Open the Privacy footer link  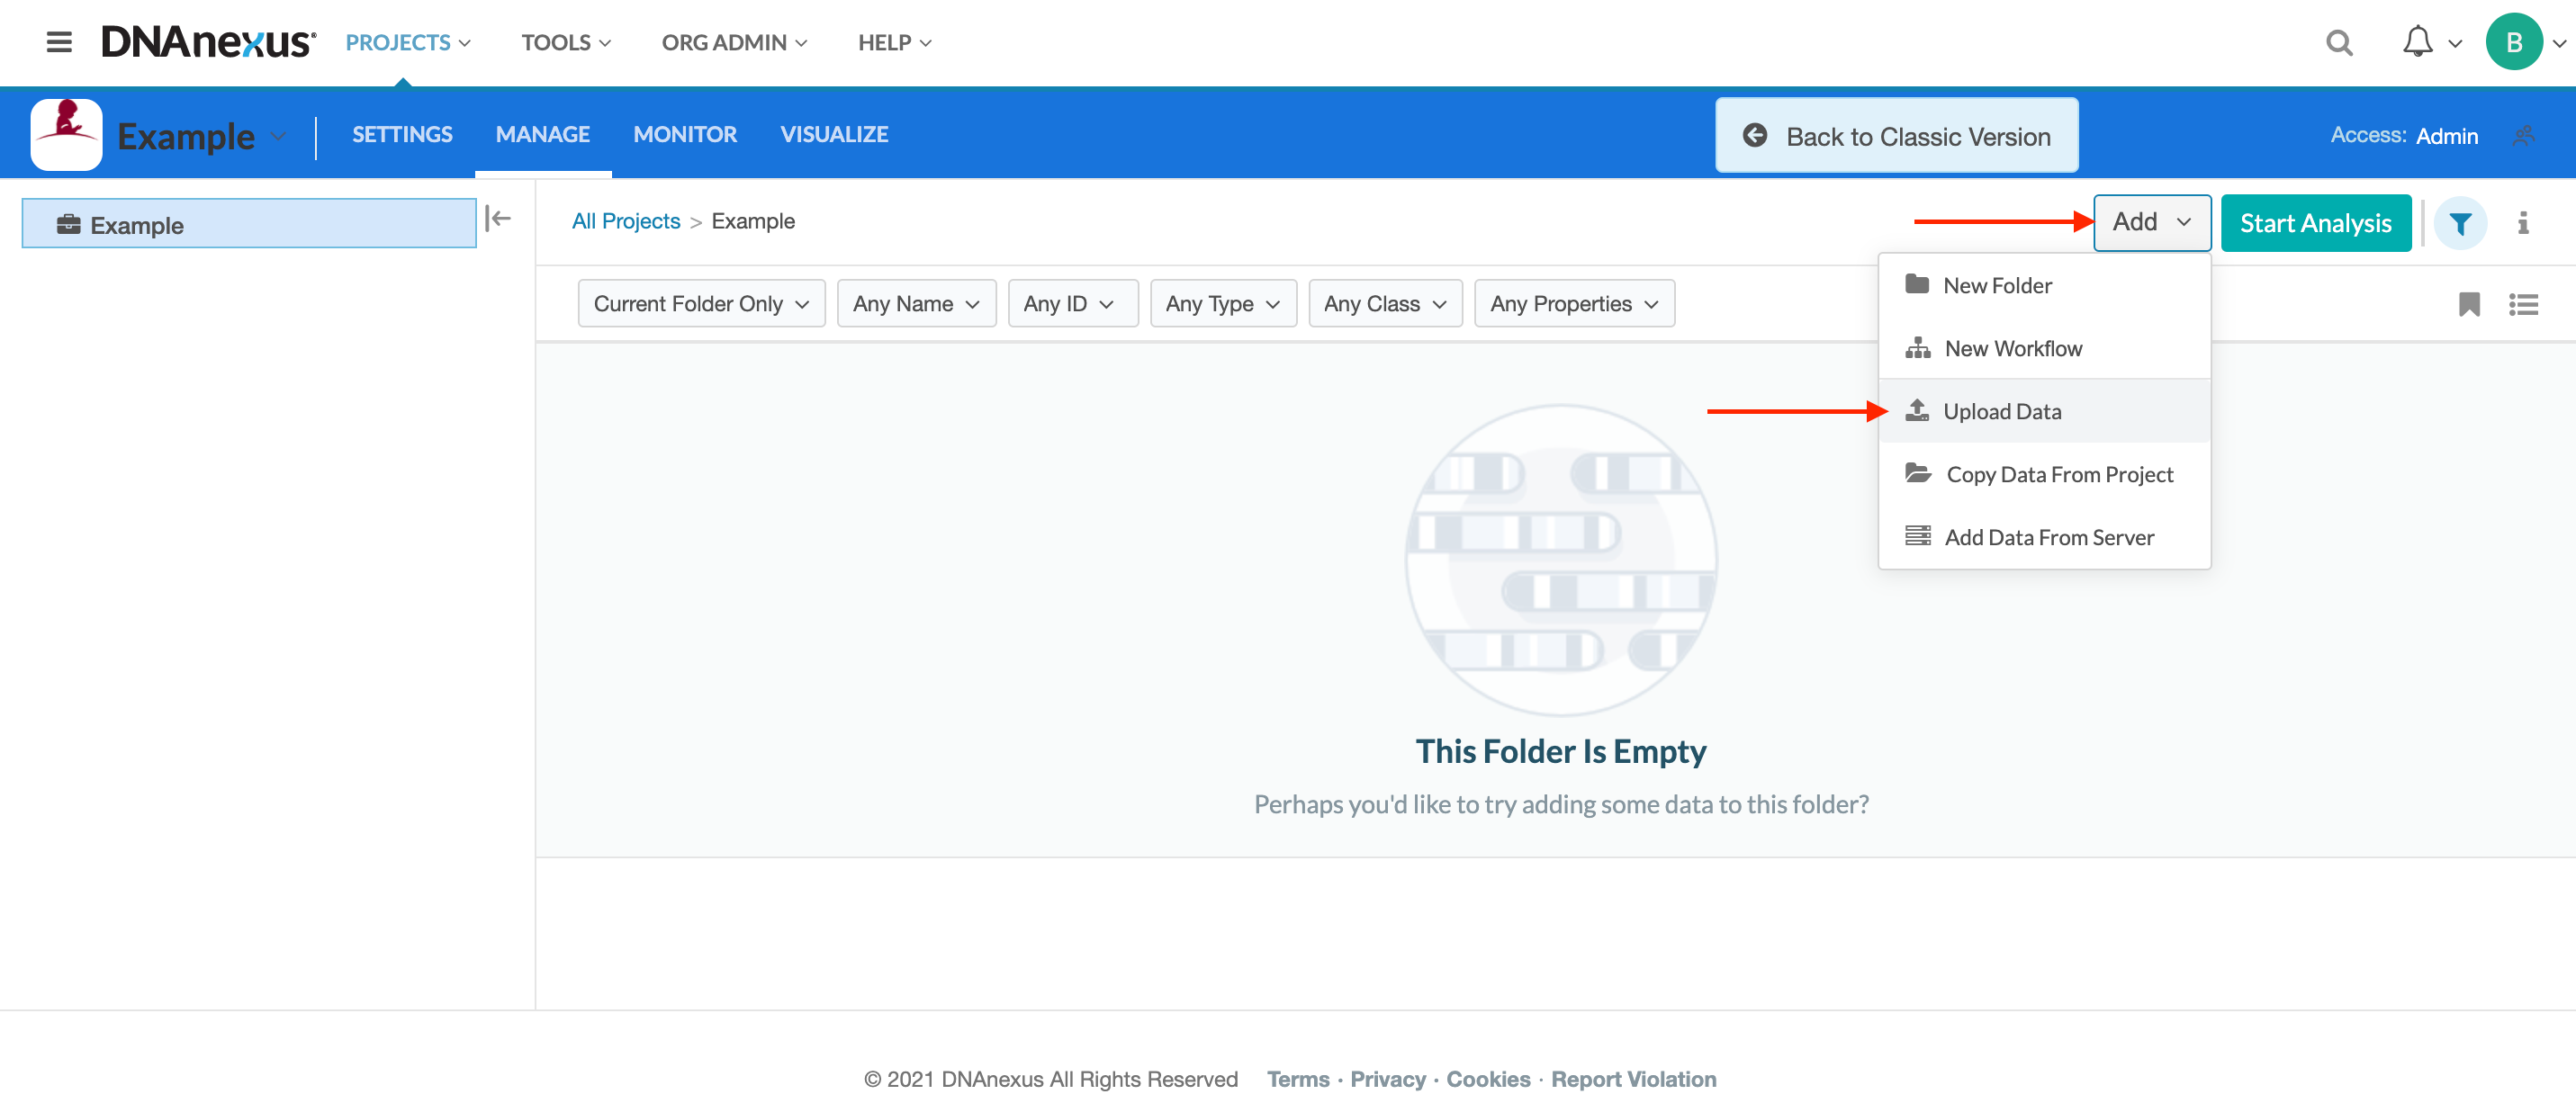(1388, 1079)
